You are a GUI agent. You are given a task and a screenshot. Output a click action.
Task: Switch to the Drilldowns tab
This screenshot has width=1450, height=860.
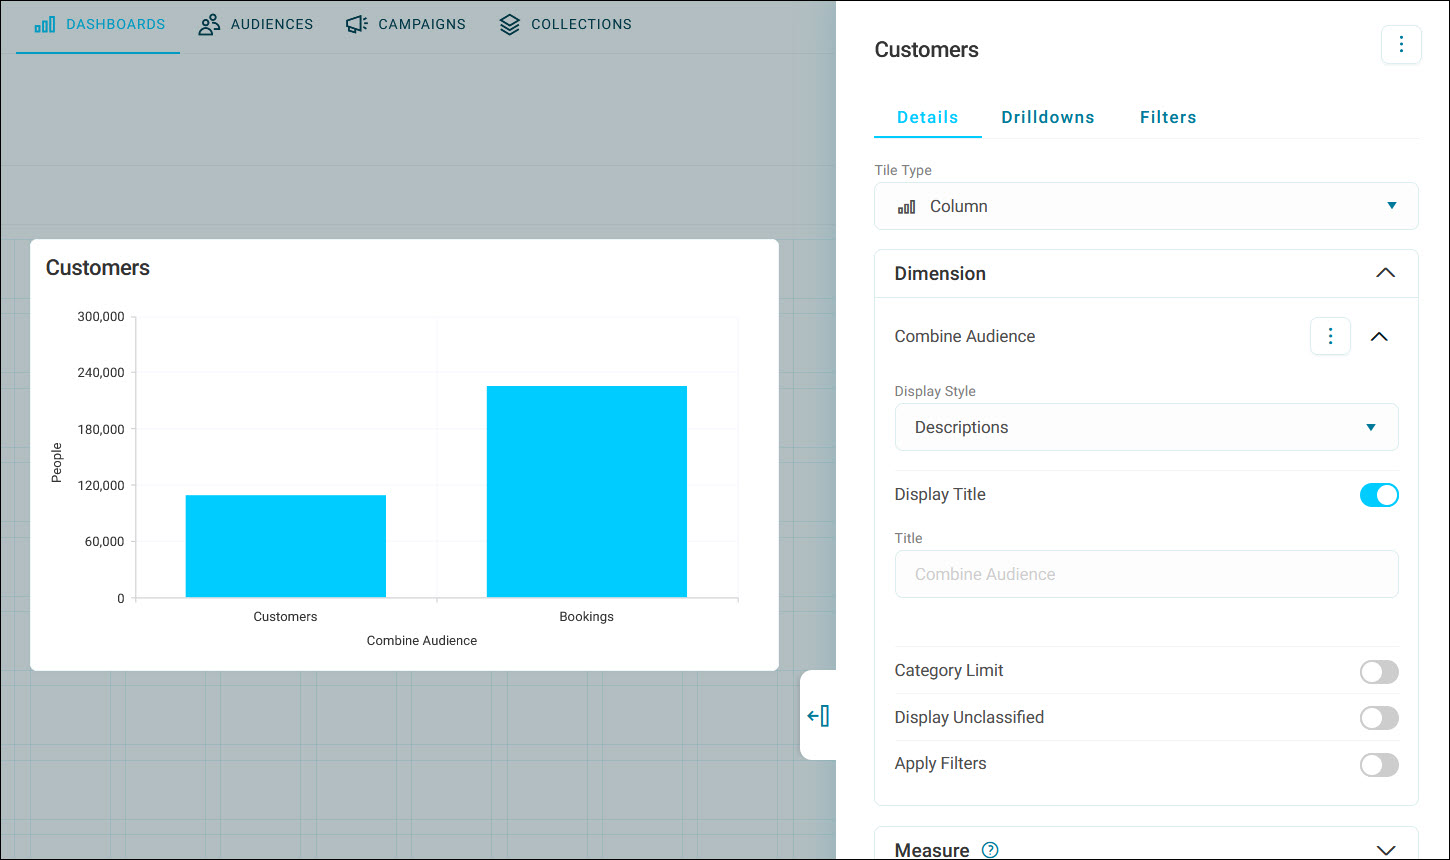point(1048,117)
